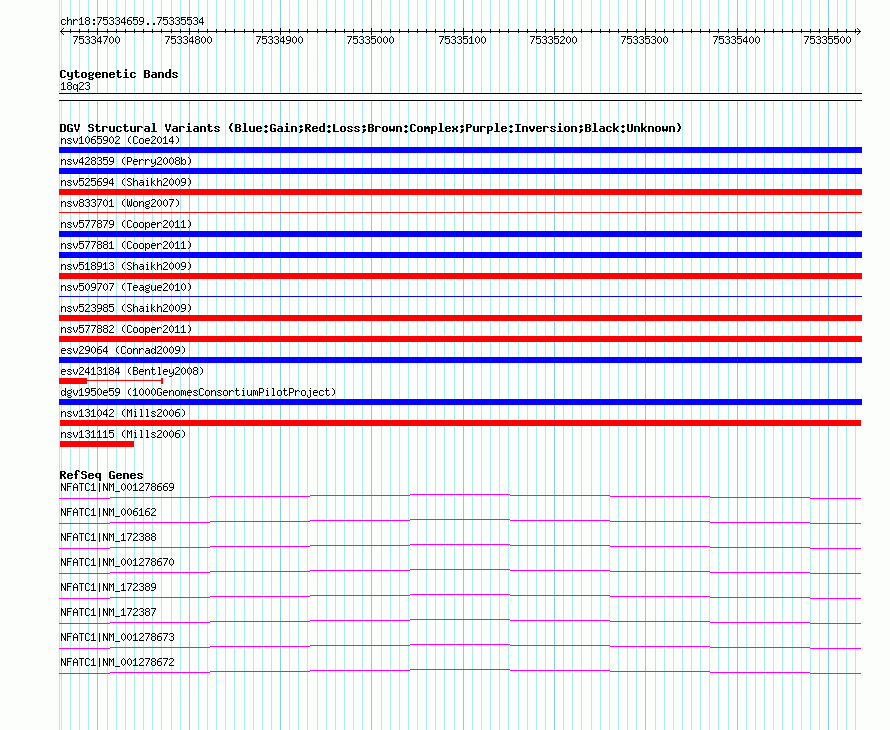
Task: Open the NFATC1|NM_006162 transcript label
Action: [108, 513]
